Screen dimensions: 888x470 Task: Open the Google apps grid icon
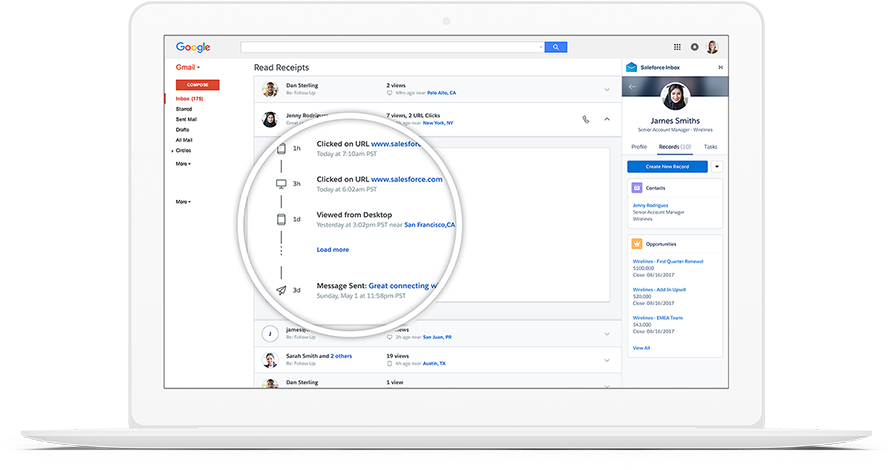(677, 47)
